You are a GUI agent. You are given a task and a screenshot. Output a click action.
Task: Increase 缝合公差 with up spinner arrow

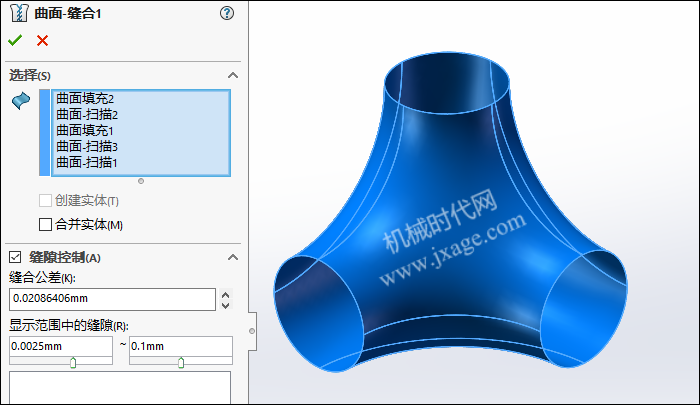click(x=225, y=295)
